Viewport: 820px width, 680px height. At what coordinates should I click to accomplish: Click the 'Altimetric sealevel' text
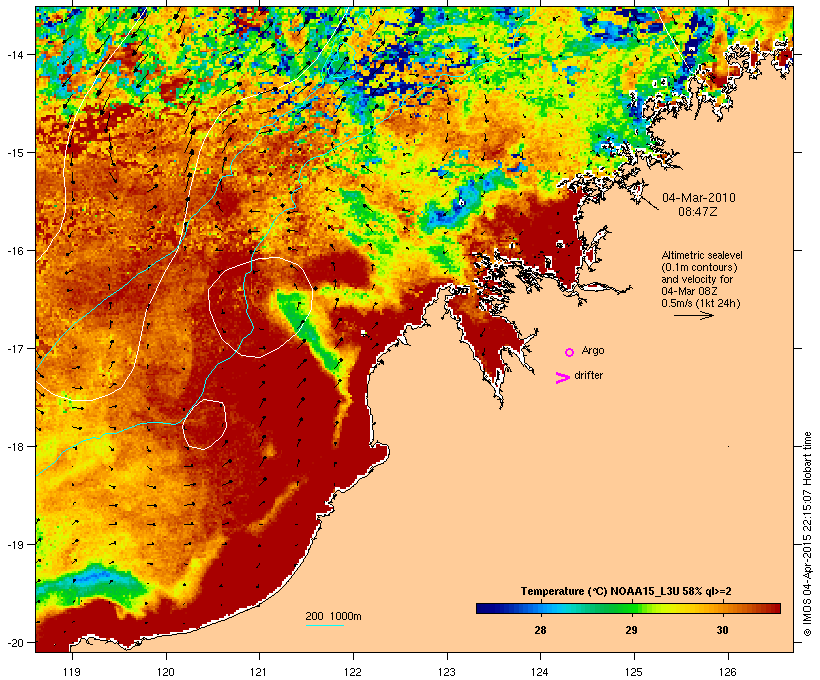tap(702, 255)
